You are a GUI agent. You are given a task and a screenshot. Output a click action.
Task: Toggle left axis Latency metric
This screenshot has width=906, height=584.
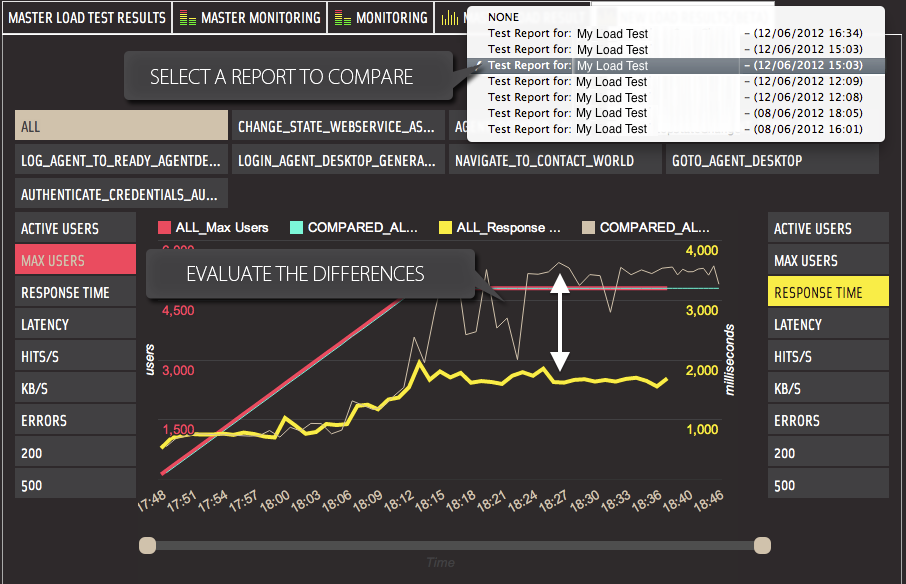[x=75, y=324]
